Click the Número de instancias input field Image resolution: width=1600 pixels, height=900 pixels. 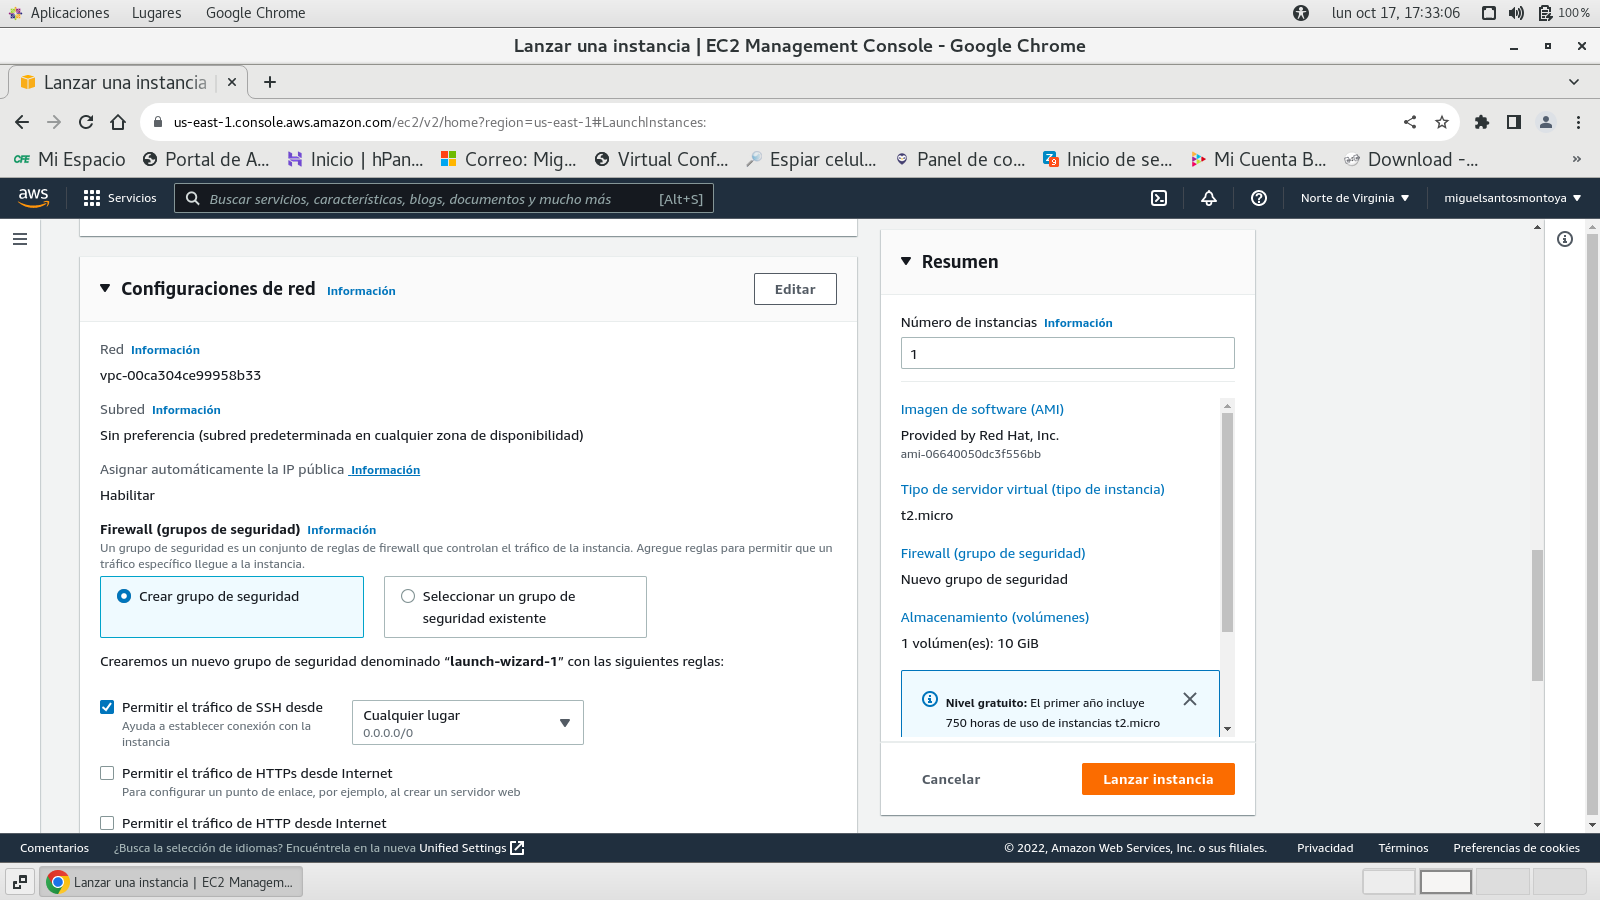pyautogui.click(x=1067, y=353)
